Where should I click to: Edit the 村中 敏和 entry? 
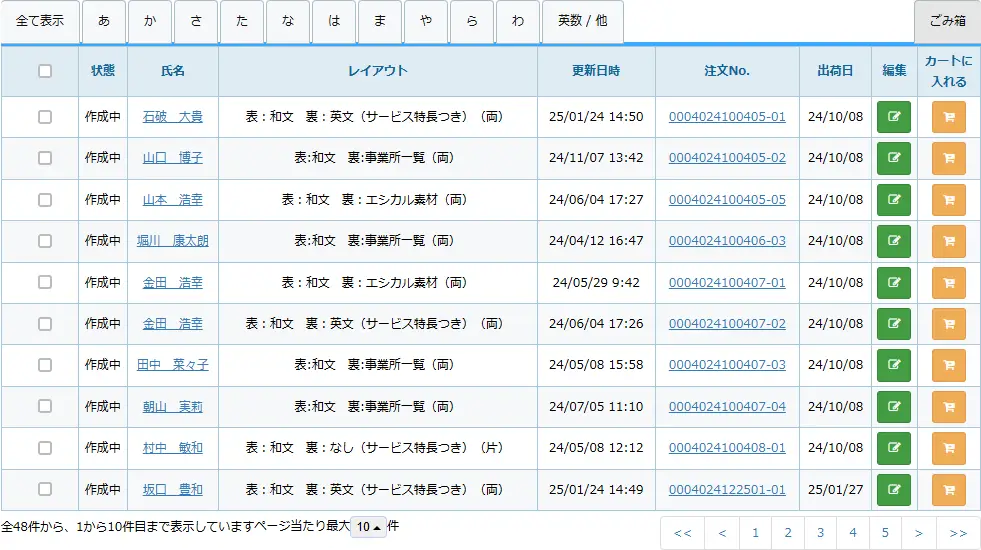click(893, 448)
